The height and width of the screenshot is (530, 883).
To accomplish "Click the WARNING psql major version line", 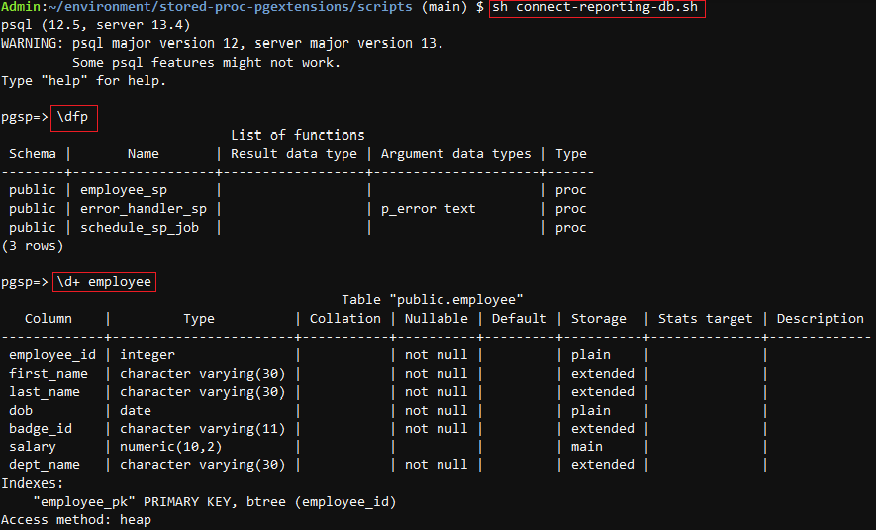I will click(x=222, y=43).
